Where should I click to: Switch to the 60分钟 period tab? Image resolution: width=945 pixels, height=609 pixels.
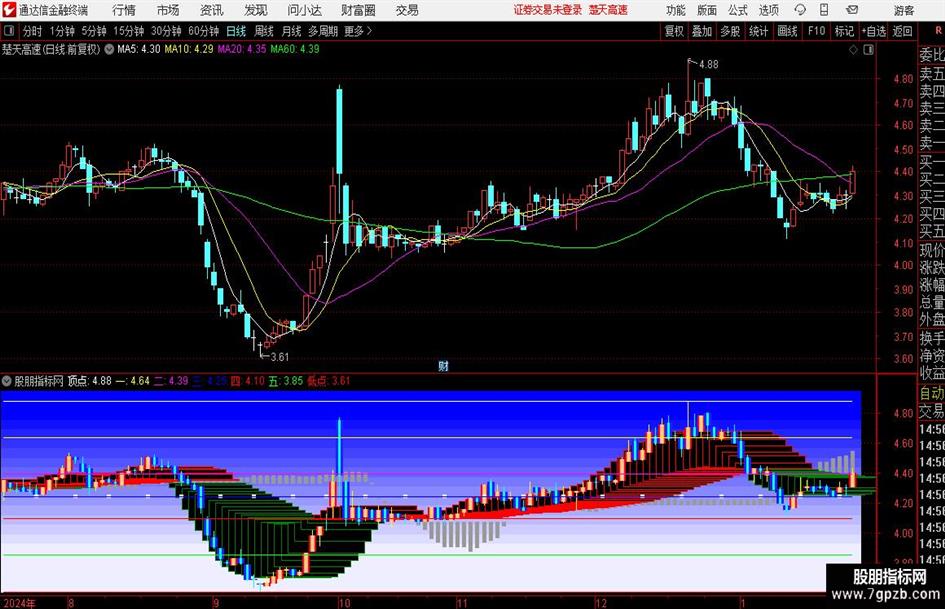tap(204, 31)
